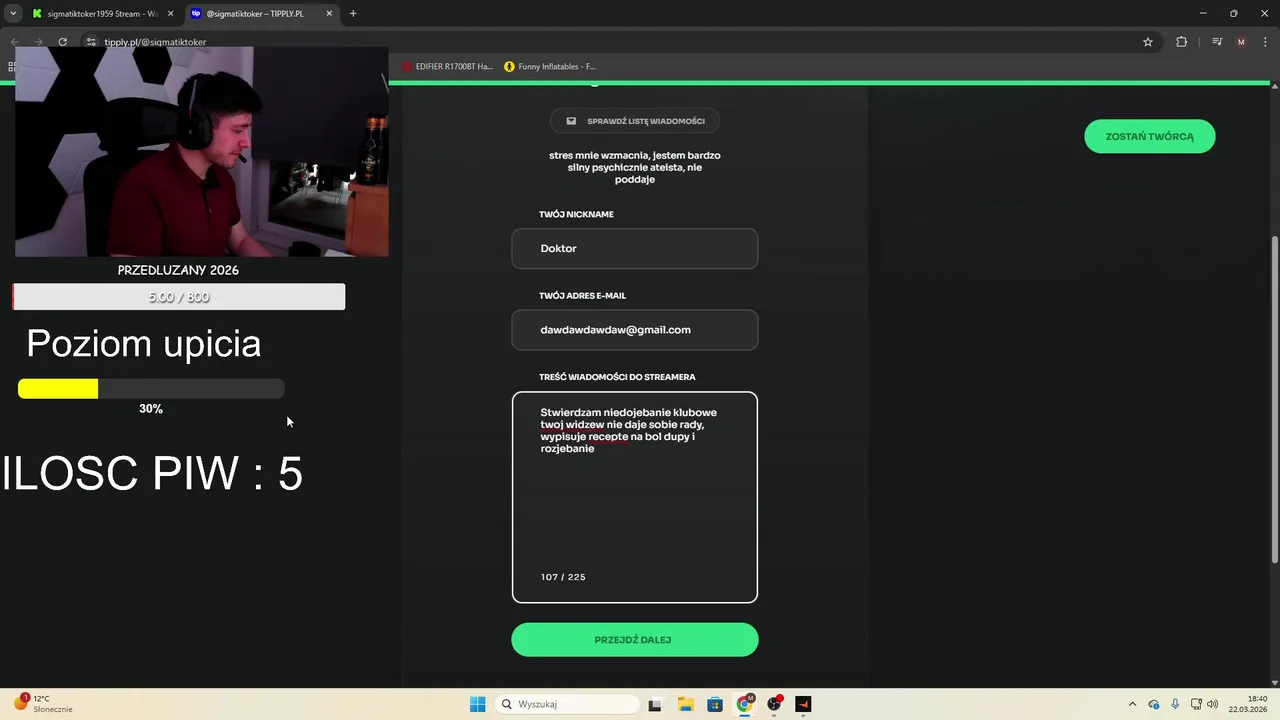Click the Twój adres e-mail label
The image size is (1280, 720).
click(x=582, y=296)
